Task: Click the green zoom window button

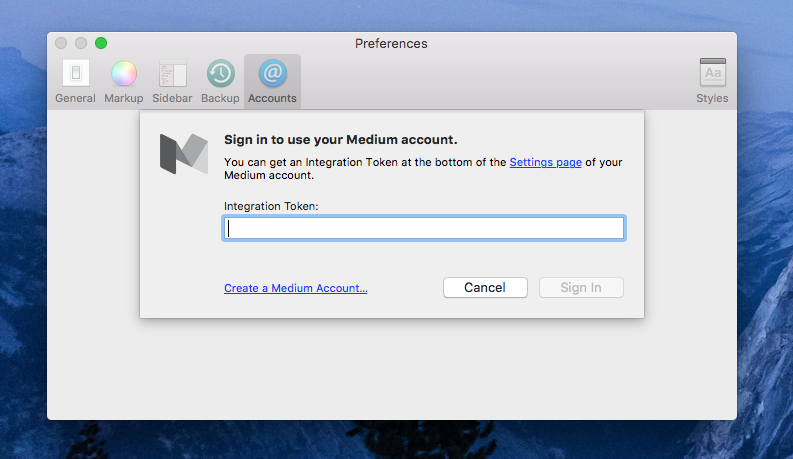Action: [x=101, y=43]
